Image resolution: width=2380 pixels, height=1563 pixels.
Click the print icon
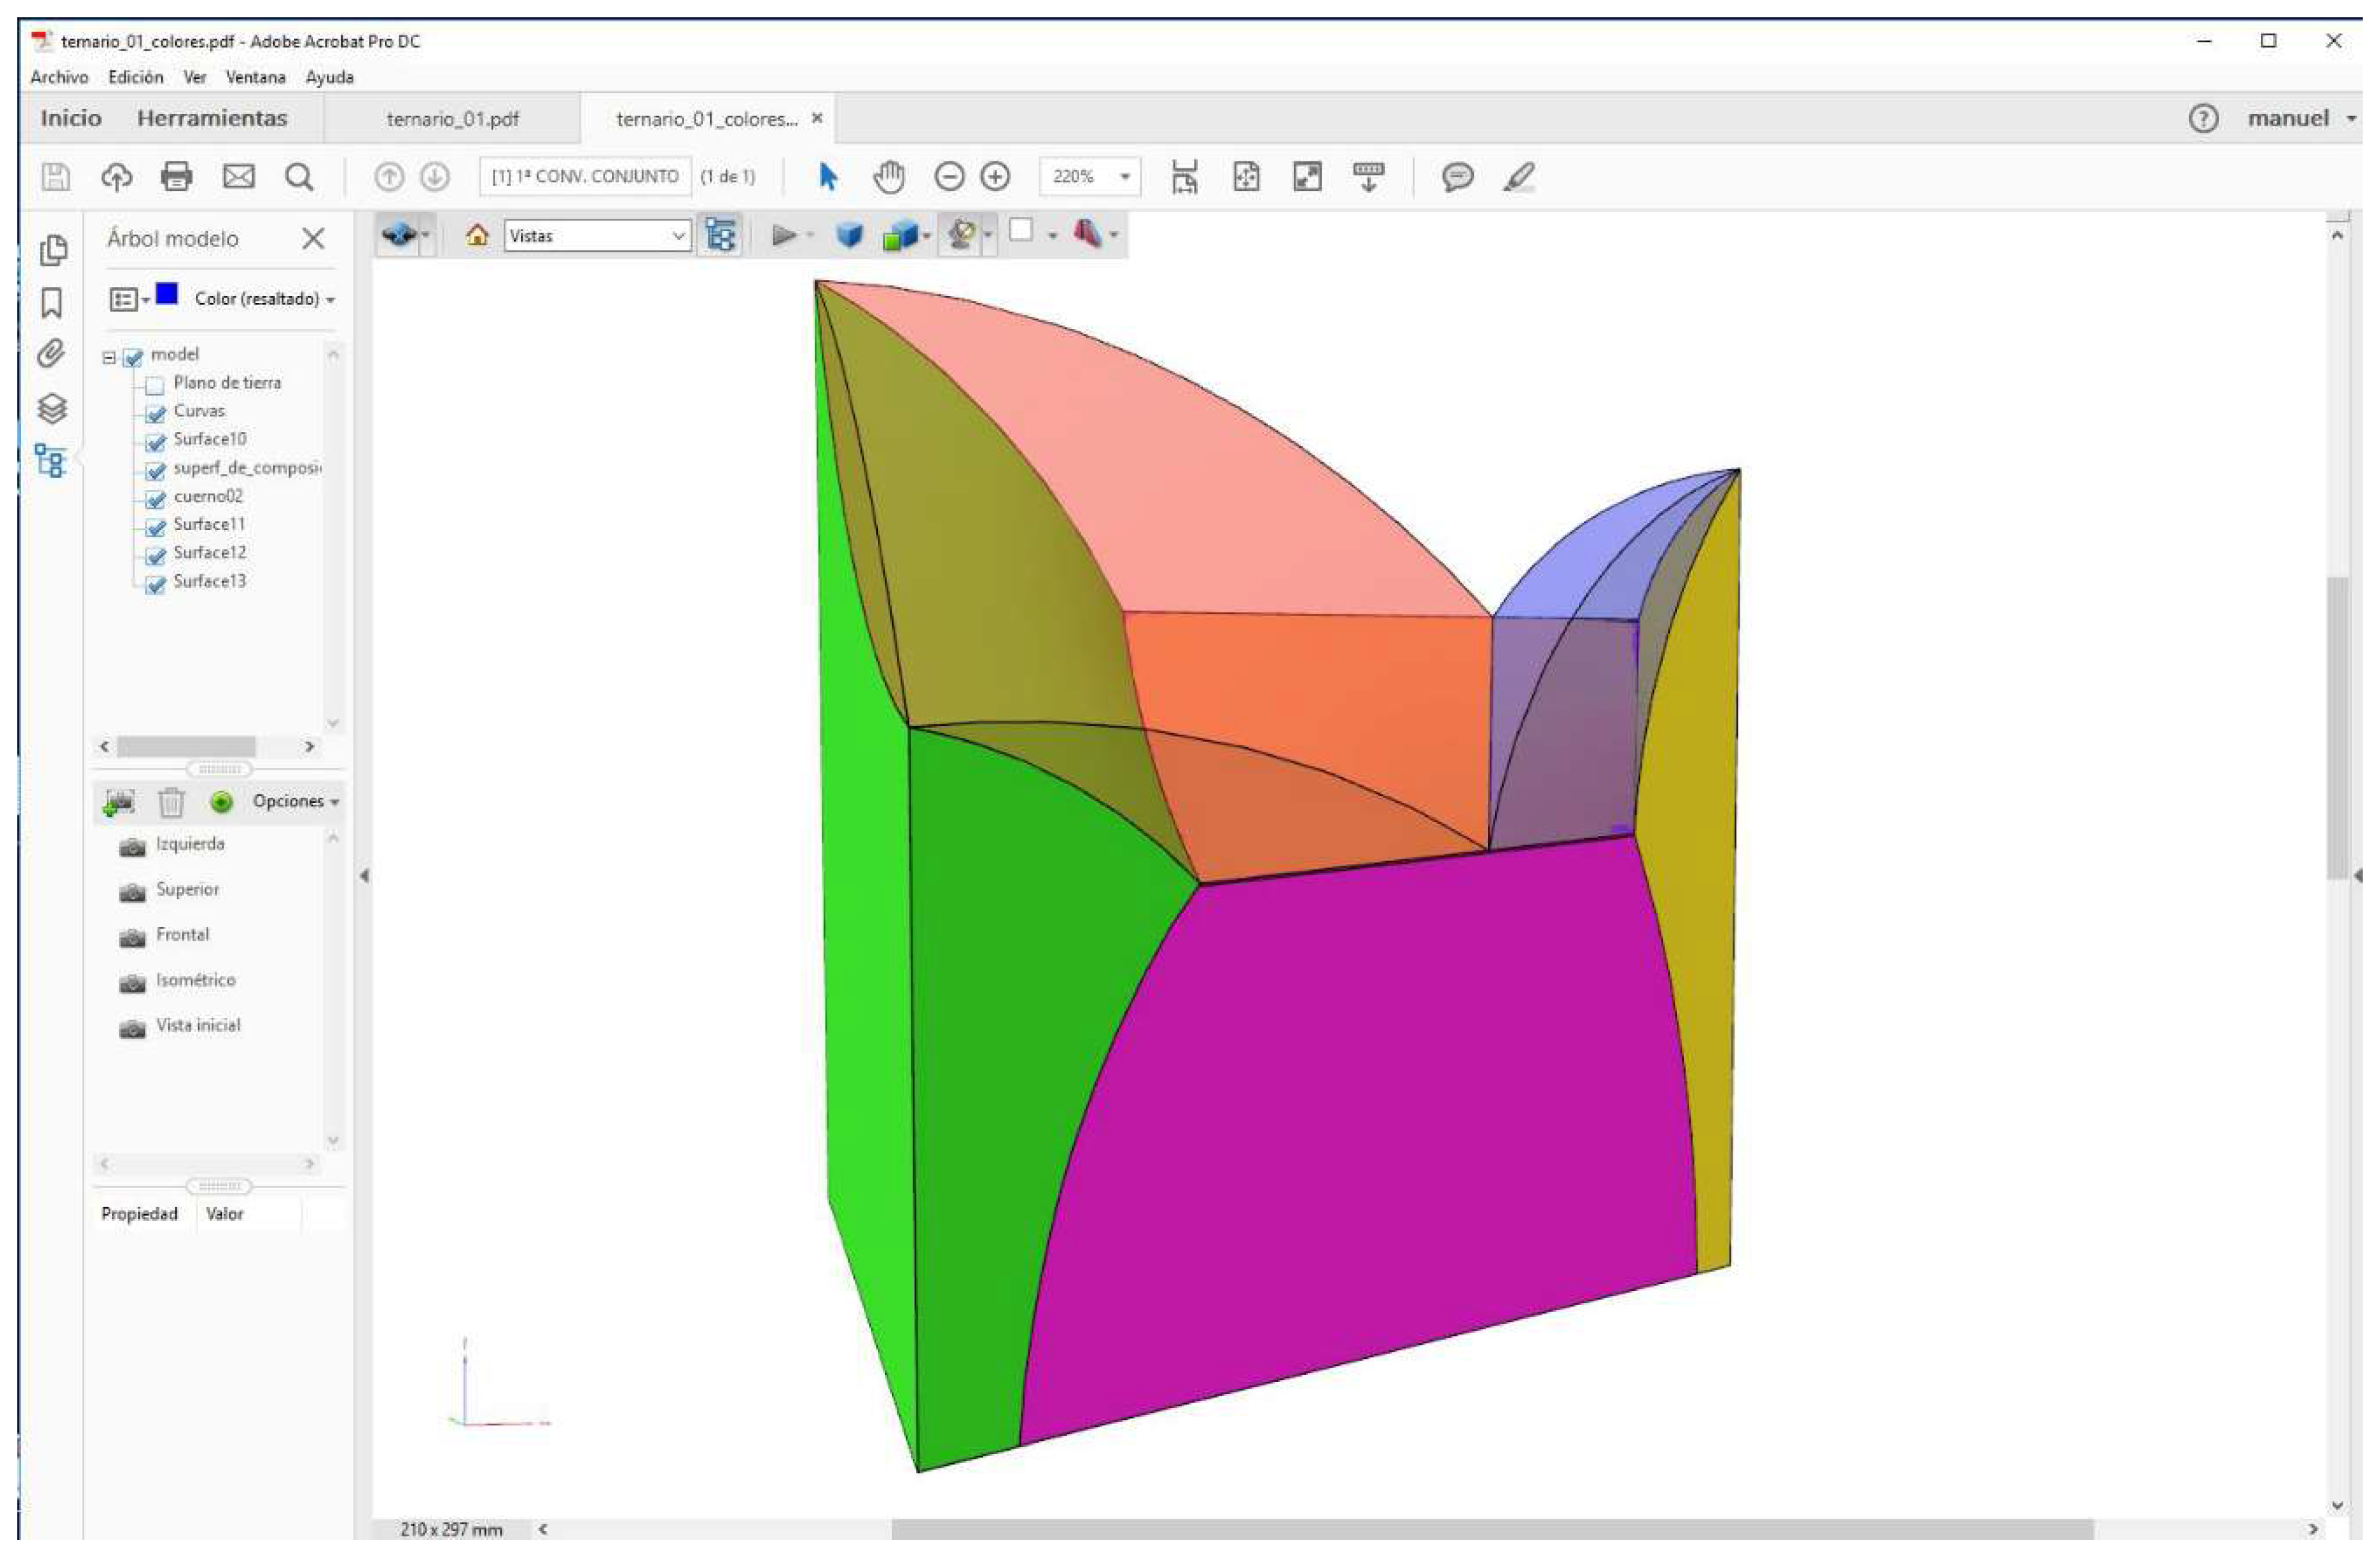tap(177, 177)
